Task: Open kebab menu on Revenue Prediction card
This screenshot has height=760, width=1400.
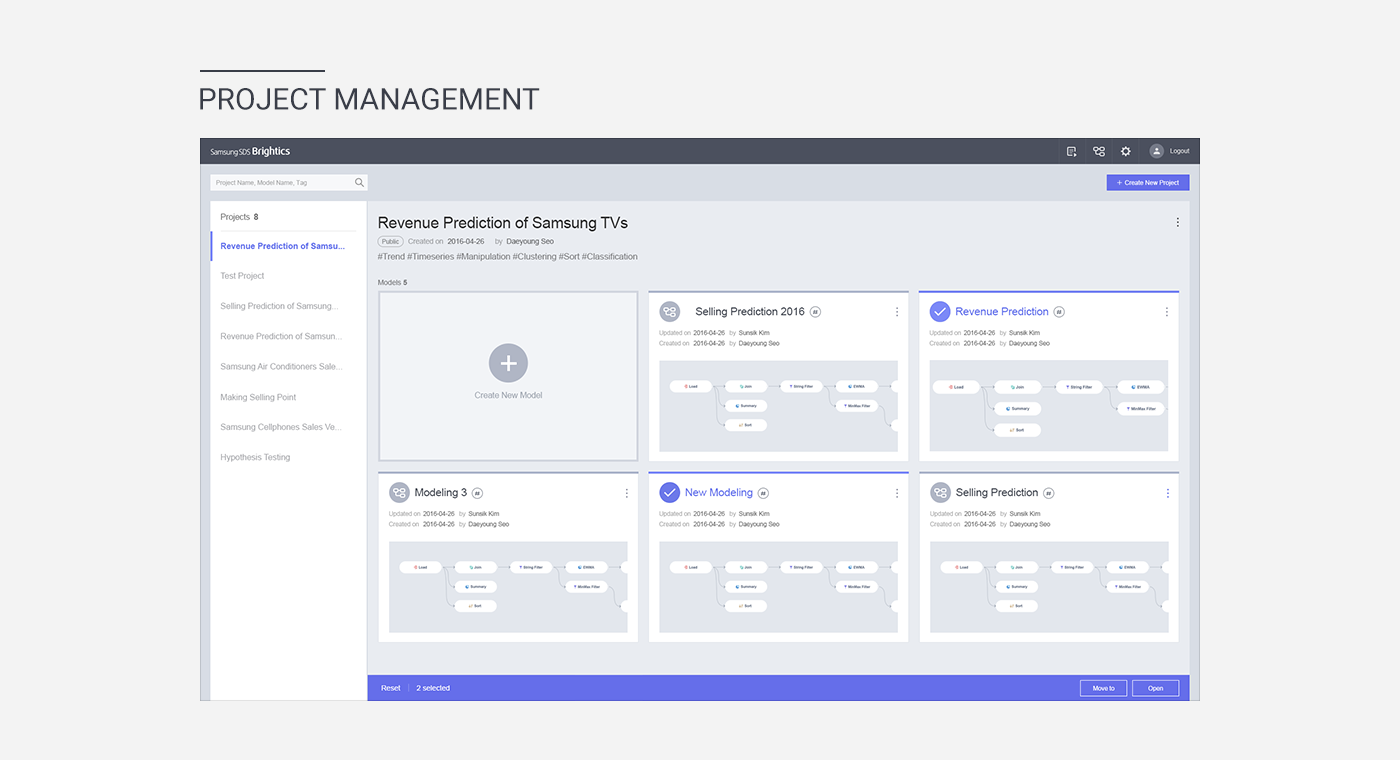Action: pos(1167,312)
